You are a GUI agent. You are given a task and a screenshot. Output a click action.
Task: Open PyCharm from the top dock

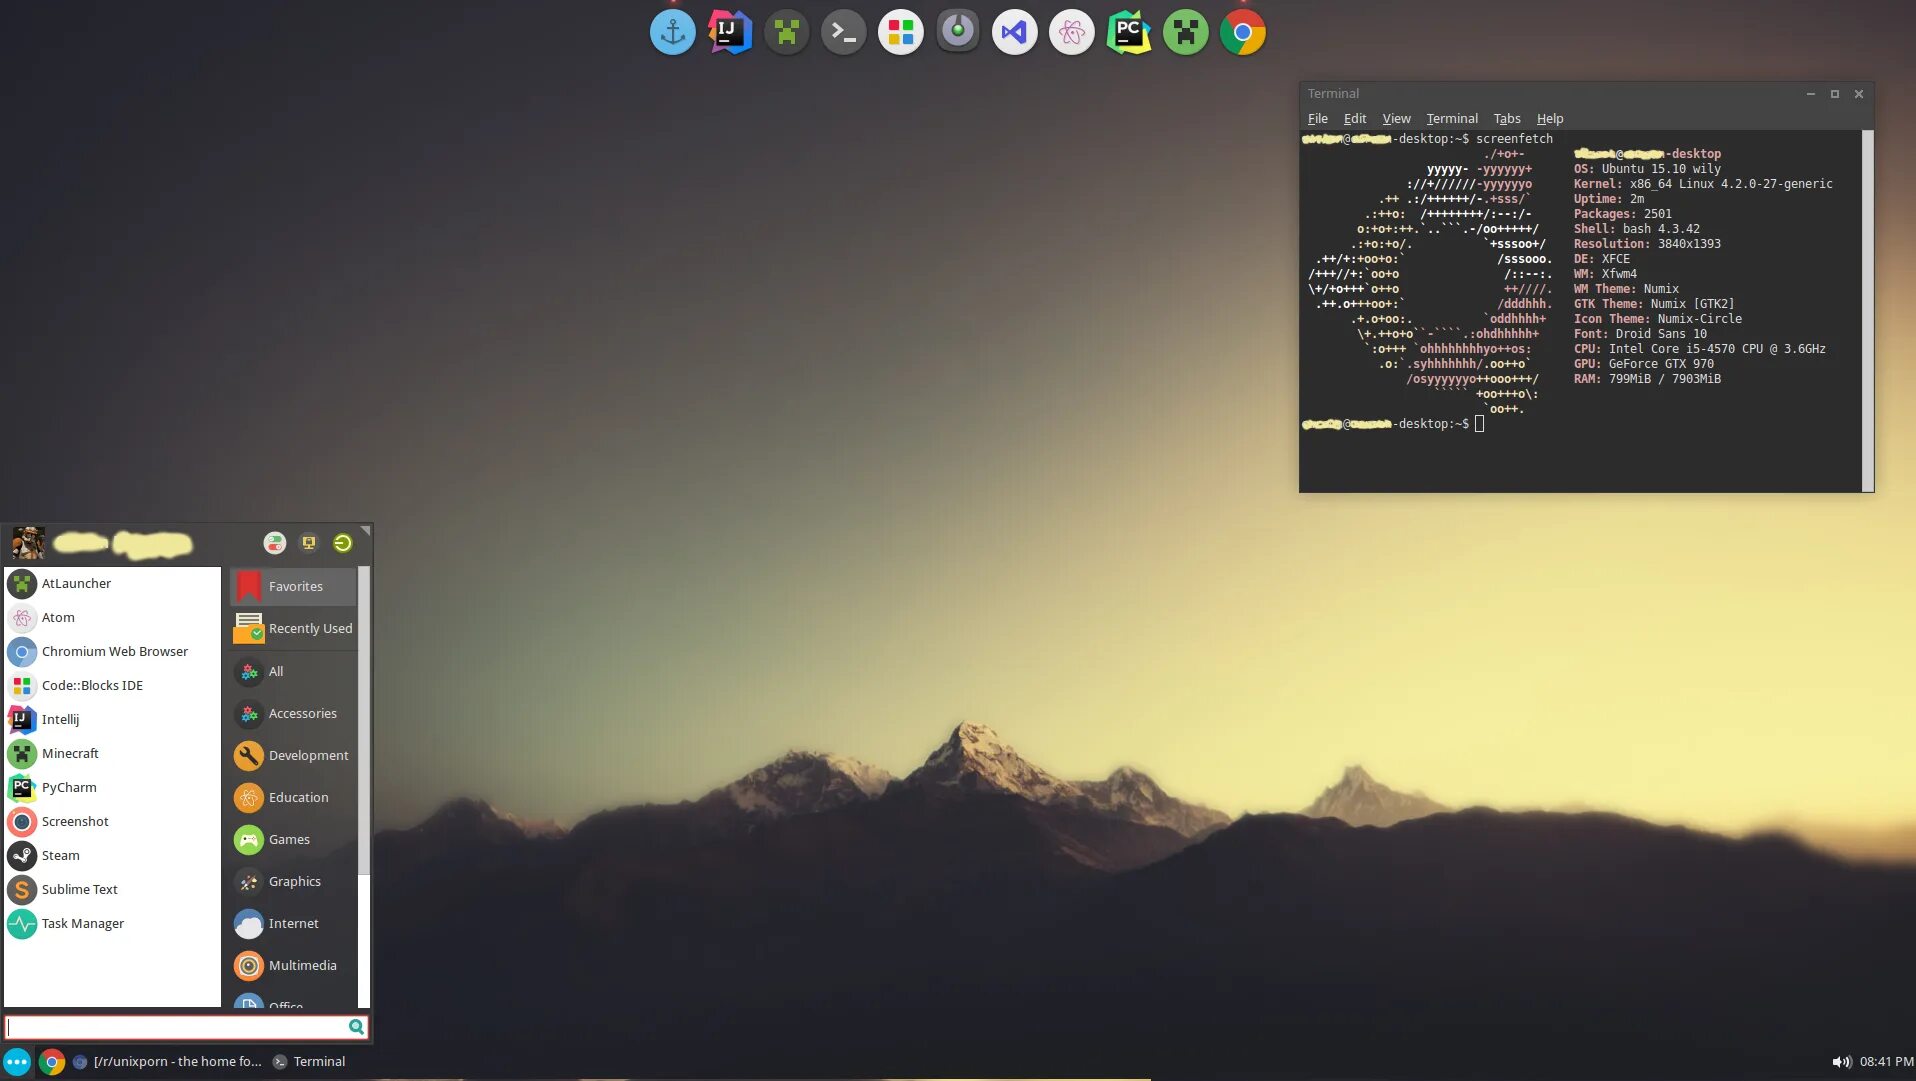coord(1129,33)
